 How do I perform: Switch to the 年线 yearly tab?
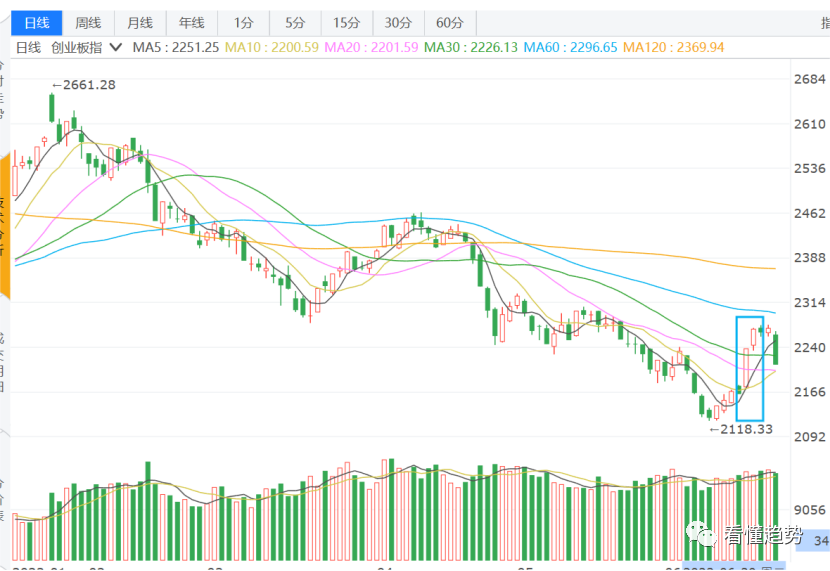192,23
